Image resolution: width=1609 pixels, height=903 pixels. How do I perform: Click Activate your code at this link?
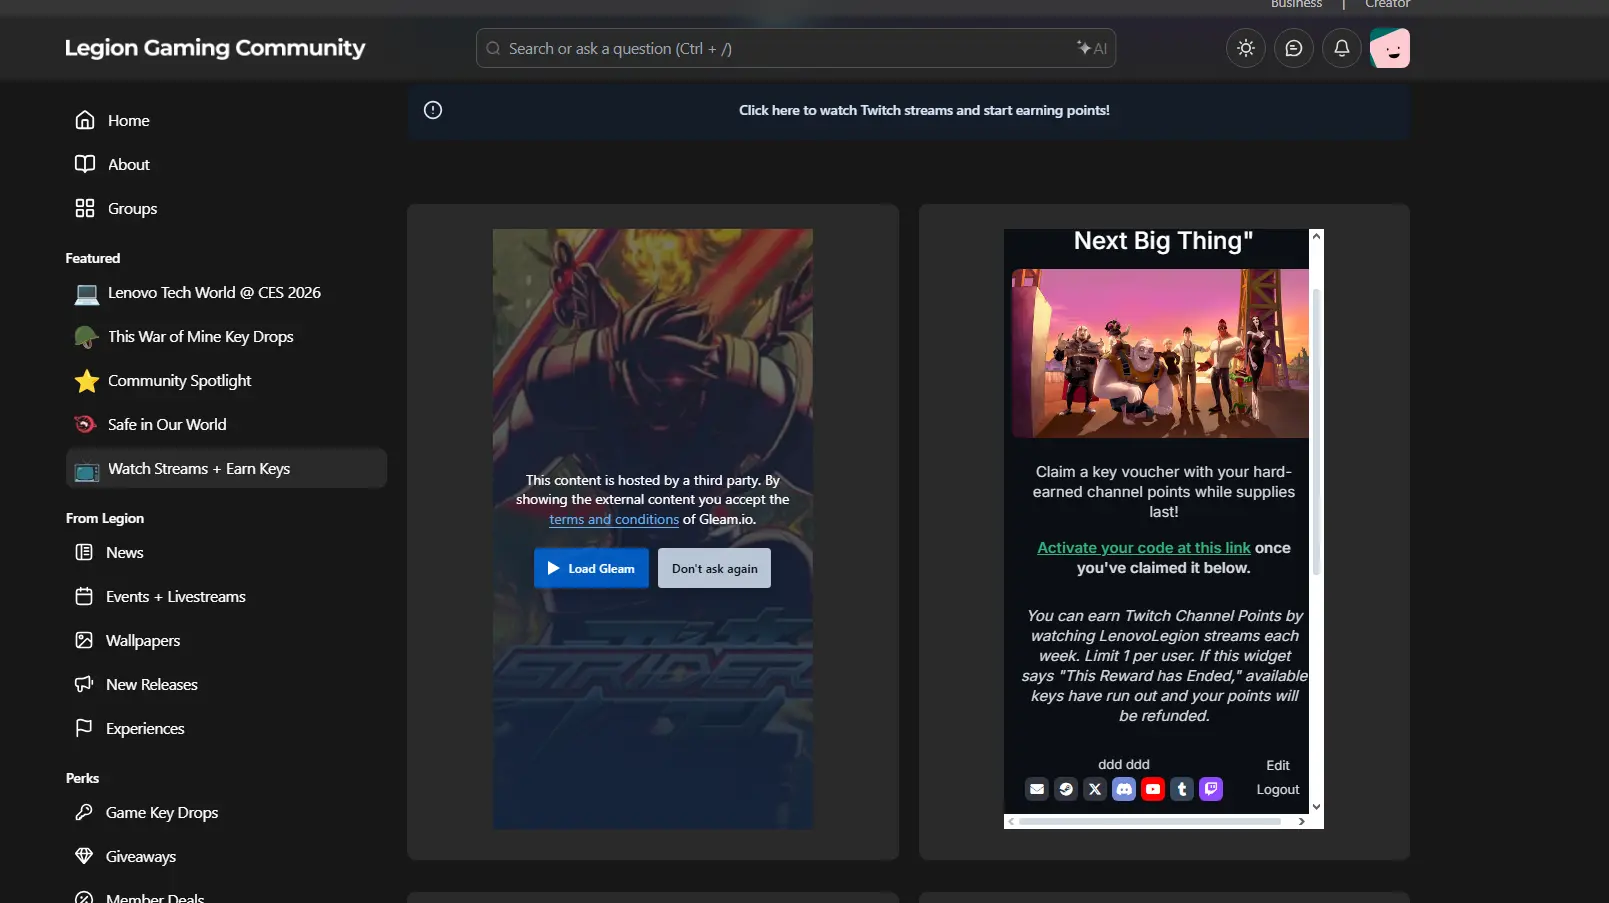click(x=1144, y=548)
